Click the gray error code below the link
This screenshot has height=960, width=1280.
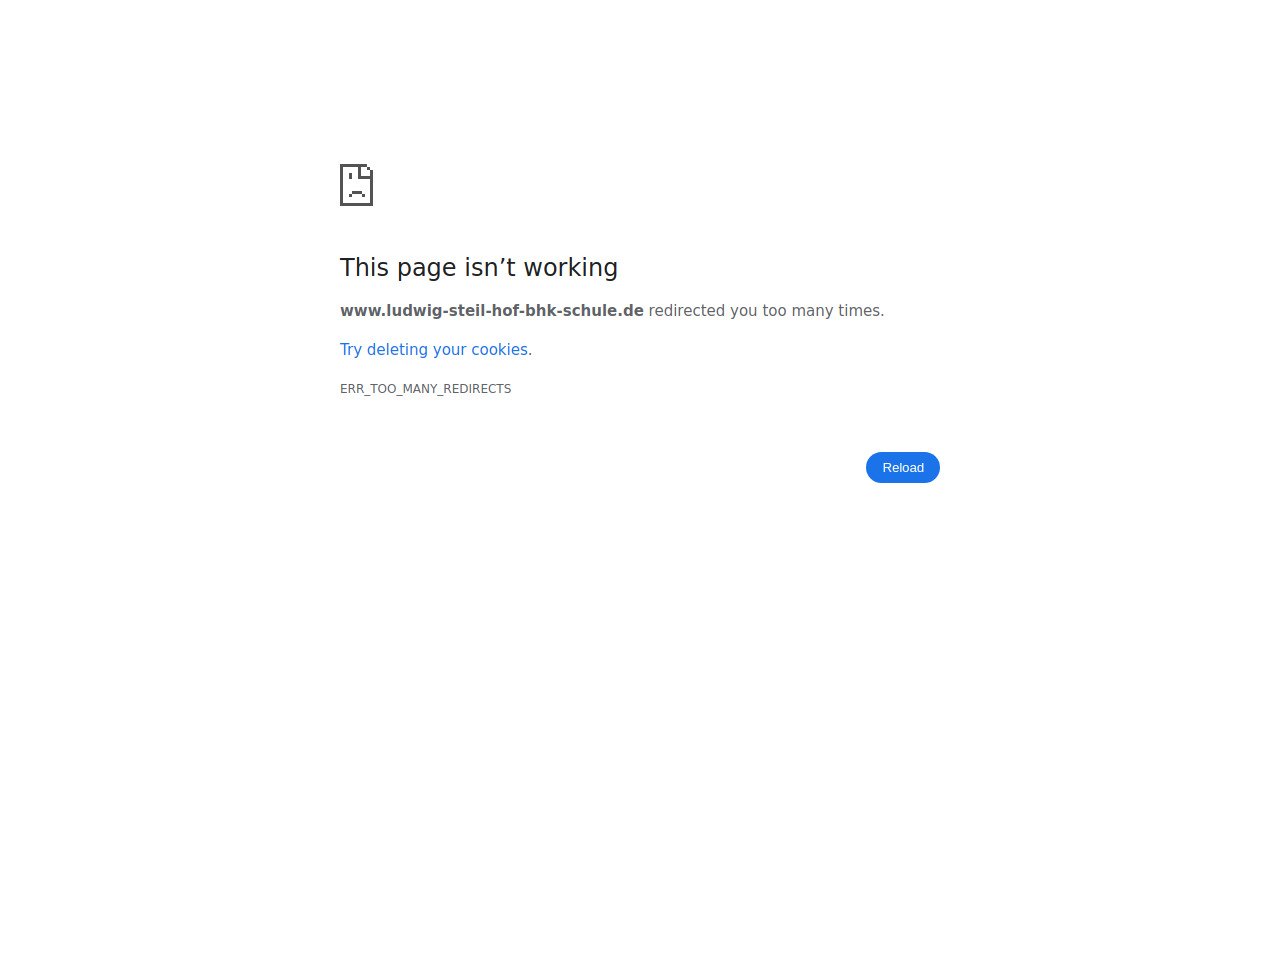click(425, 389)
